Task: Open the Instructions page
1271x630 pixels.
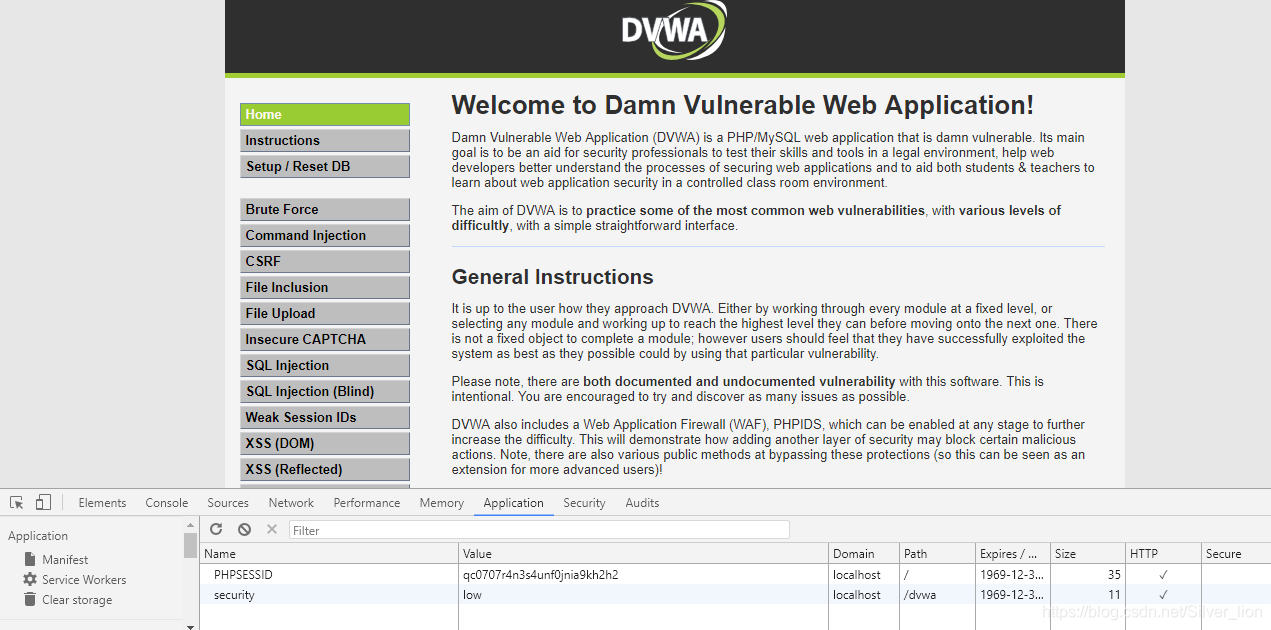Action: tap(325, 140)
